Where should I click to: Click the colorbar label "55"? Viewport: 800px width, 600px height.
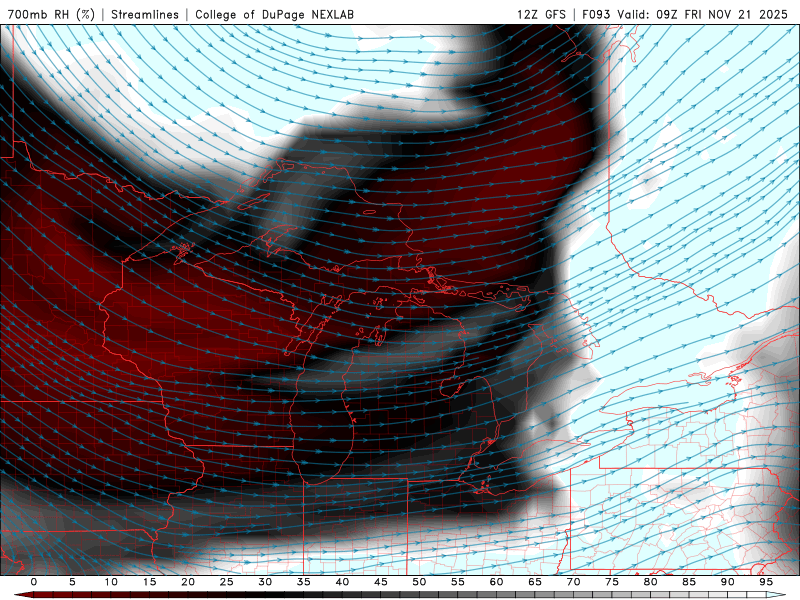coord(458,582)
